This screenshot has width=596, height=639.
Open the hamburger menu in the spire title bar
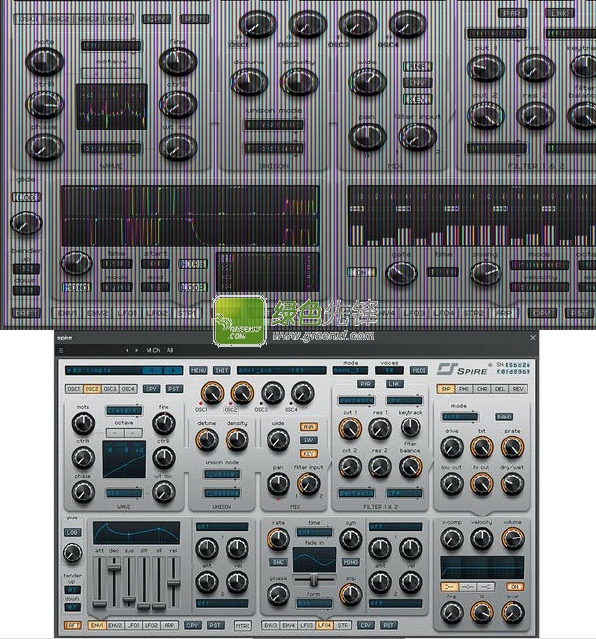point(61,350)
